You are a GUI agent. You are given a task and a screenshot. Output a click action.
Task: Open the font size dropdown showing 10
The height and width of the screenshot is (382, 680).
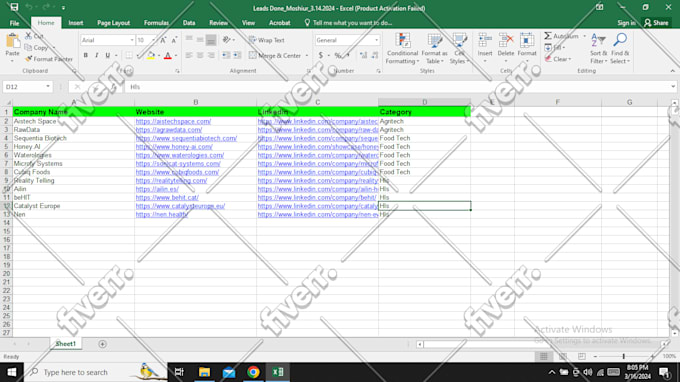(x=153, y=40)
